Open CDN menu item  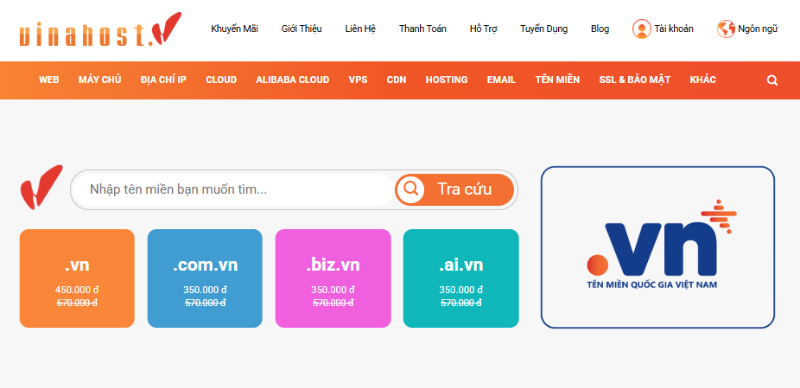coord(396,80)
